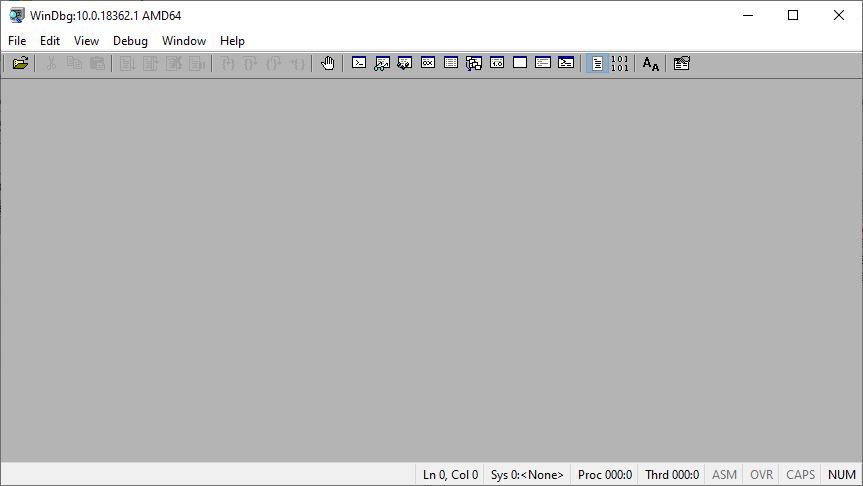Screen dimensions: 863x486
Task: Click the 'Proc 000:0' status bar entry
Action: tap(605, 474)
